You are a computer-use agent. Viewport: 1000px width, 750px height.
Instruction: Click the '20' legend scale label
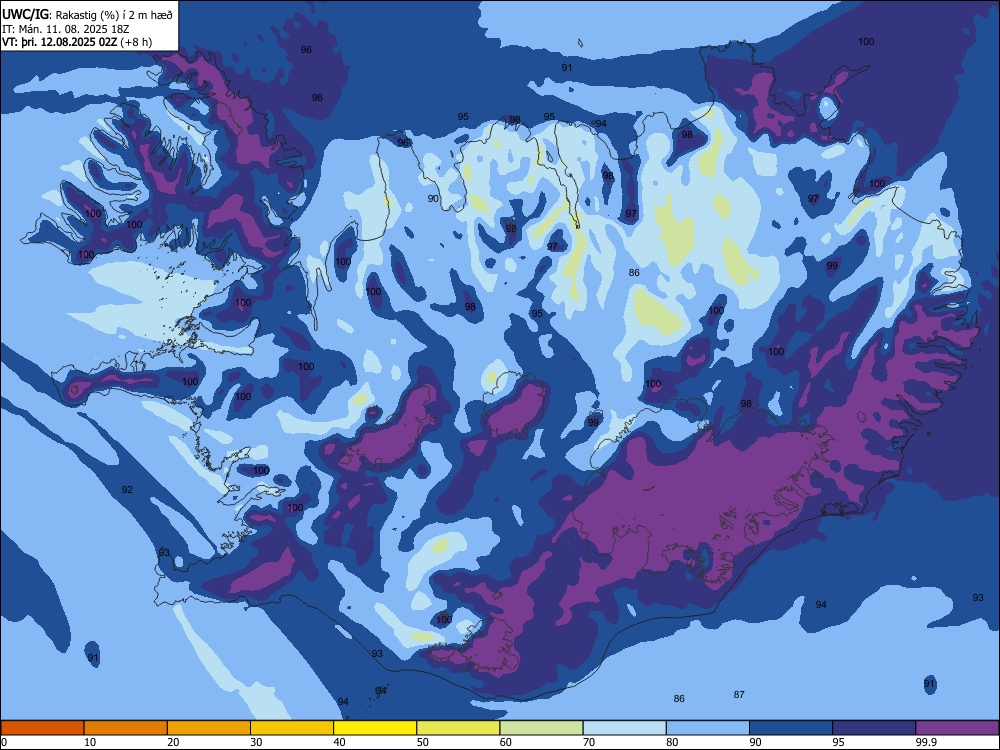pos(173,742)
